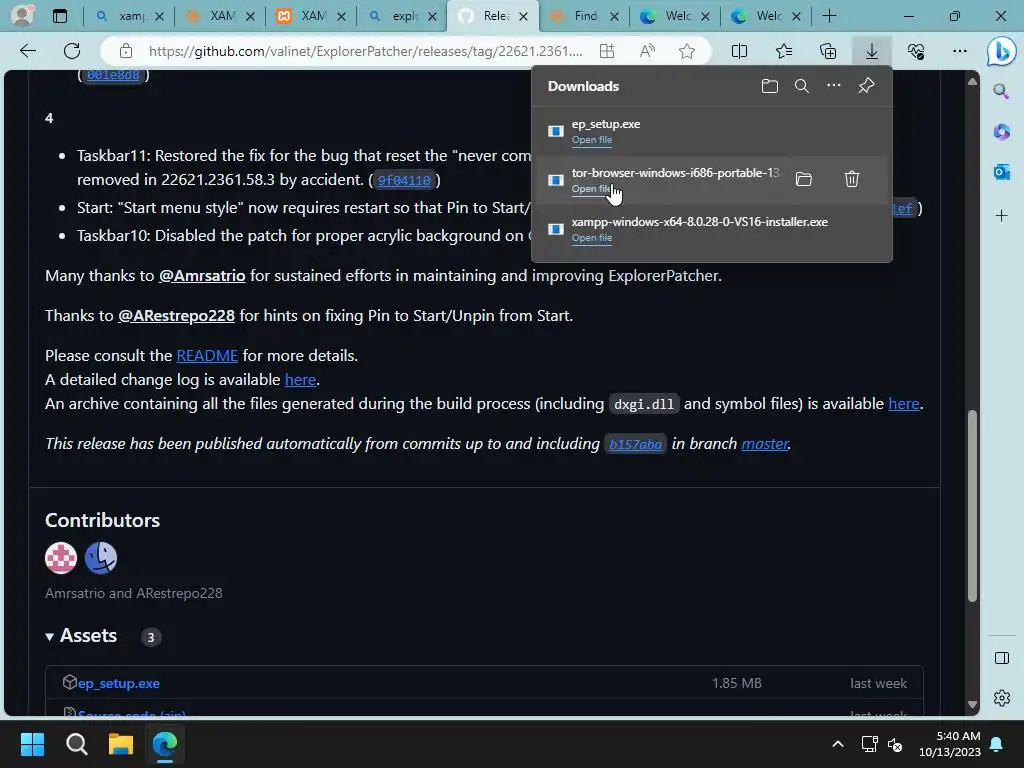Viewport: 1024px width, 768px height.
Task: View site information lock icon
Action: 126,51
